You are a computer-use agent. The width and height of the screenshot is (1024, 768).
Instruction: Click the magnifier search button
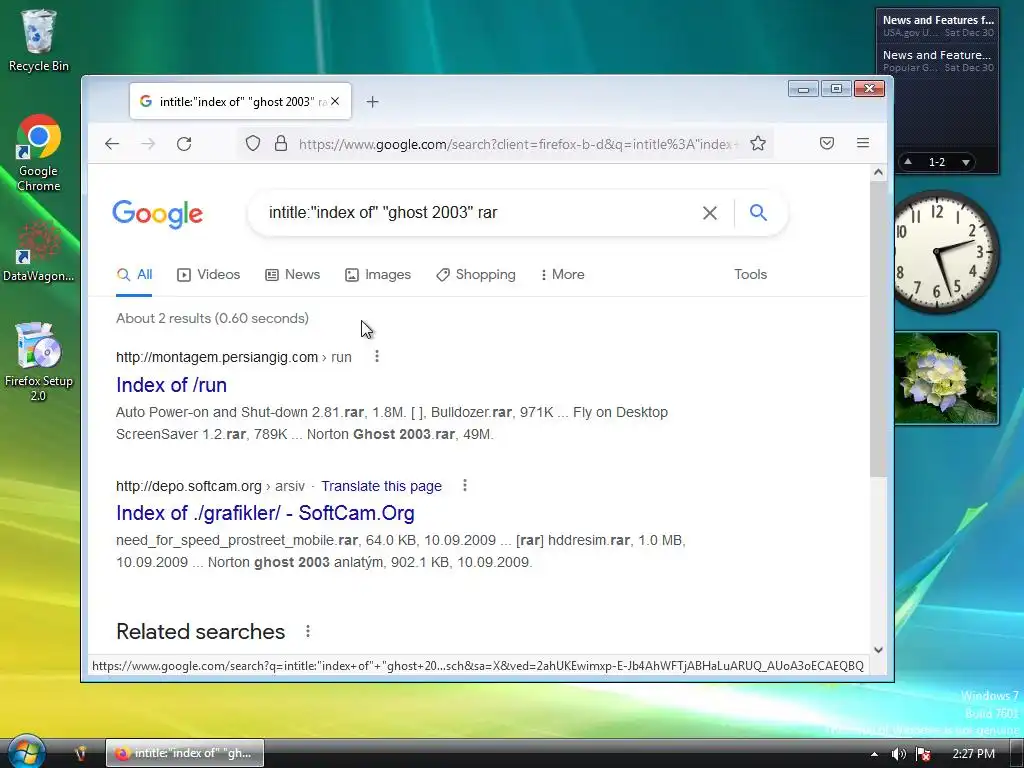[758, 212]
